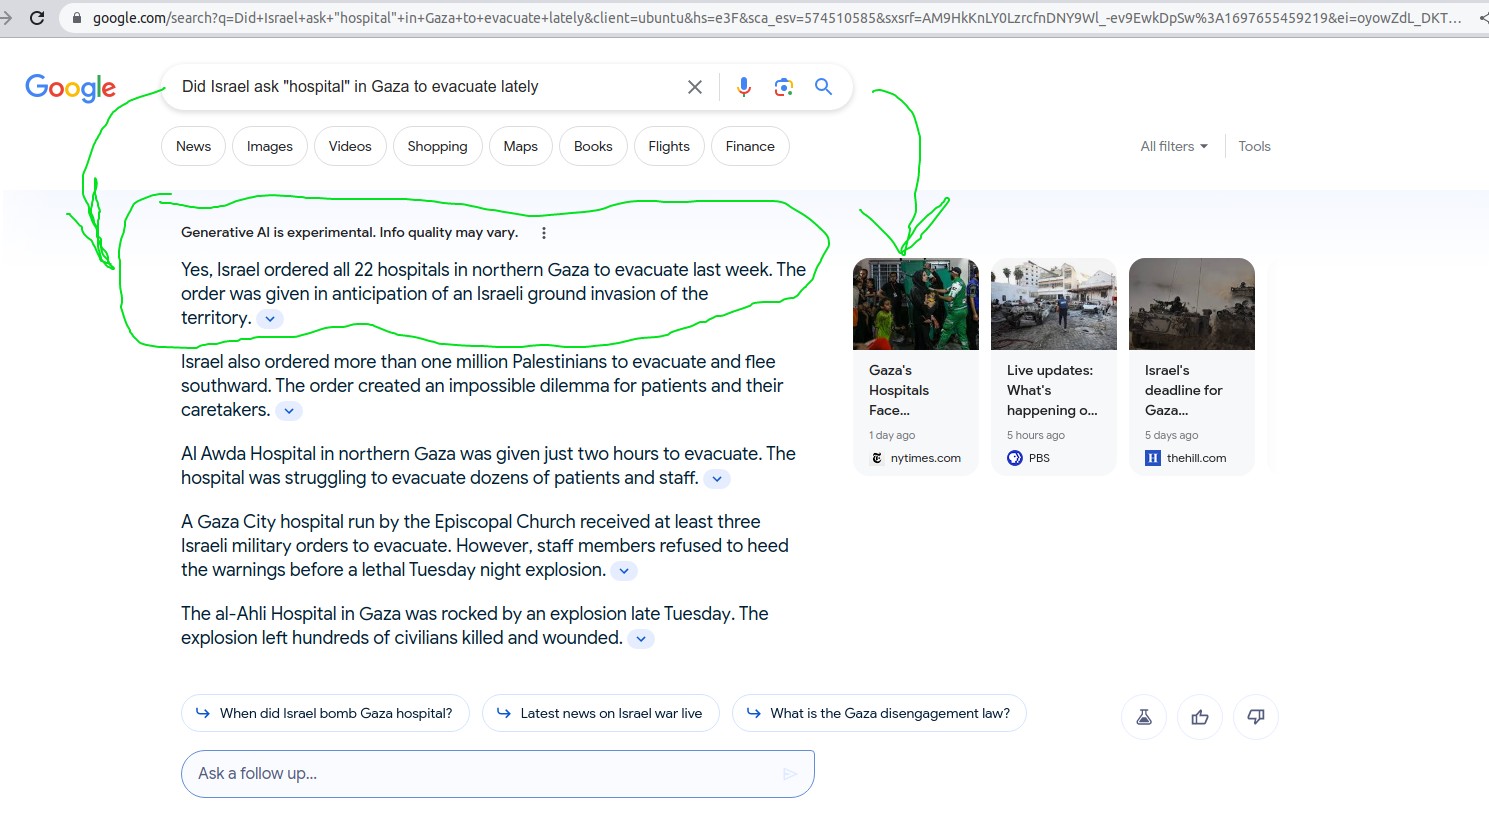Ask 'When did Israel bomb Gaza hospital?'

325,713
